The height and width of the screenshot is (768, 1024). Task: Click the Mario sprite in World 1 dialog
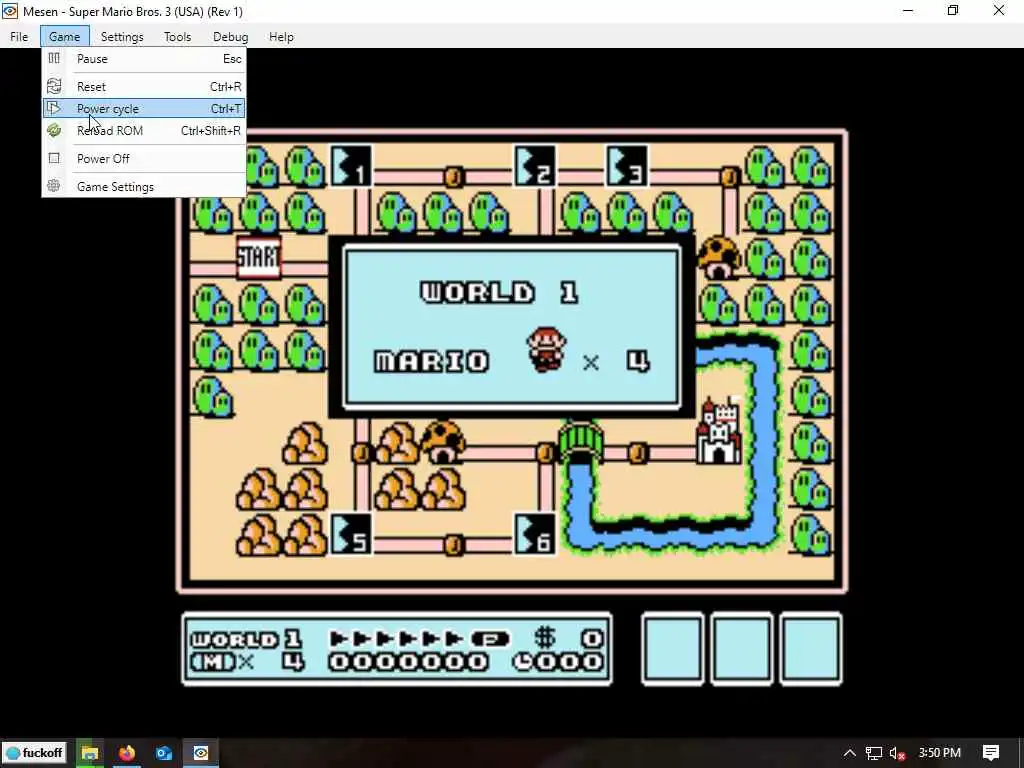click(547, 350)
